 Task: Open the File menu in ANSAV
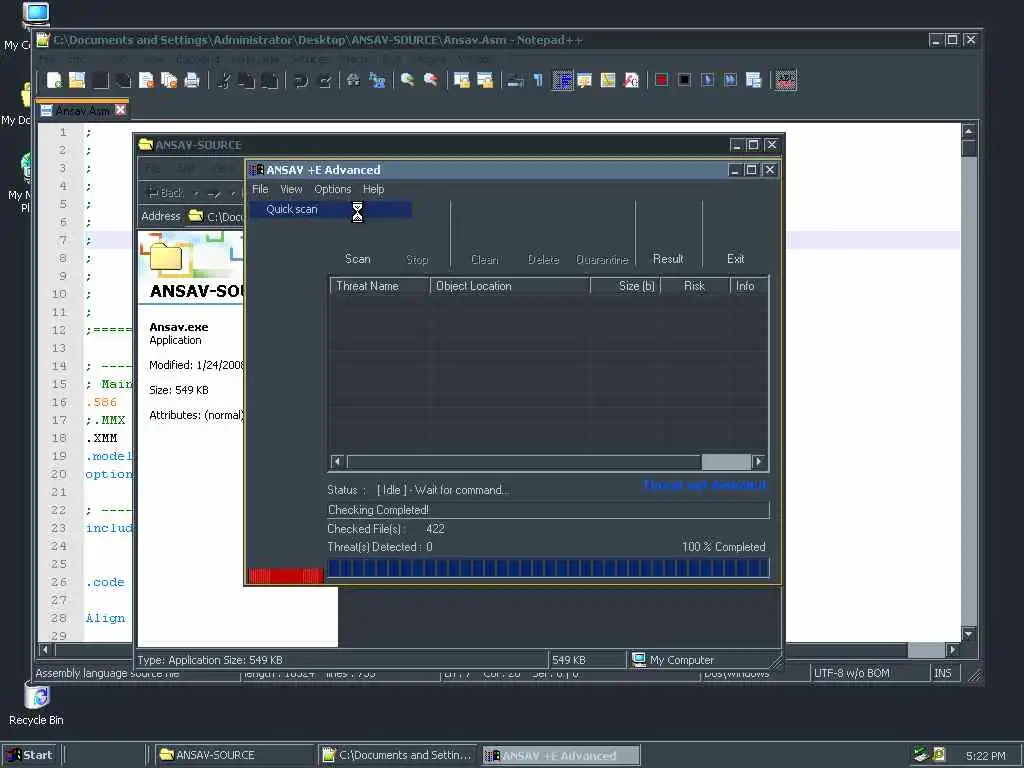pos(260,189)
